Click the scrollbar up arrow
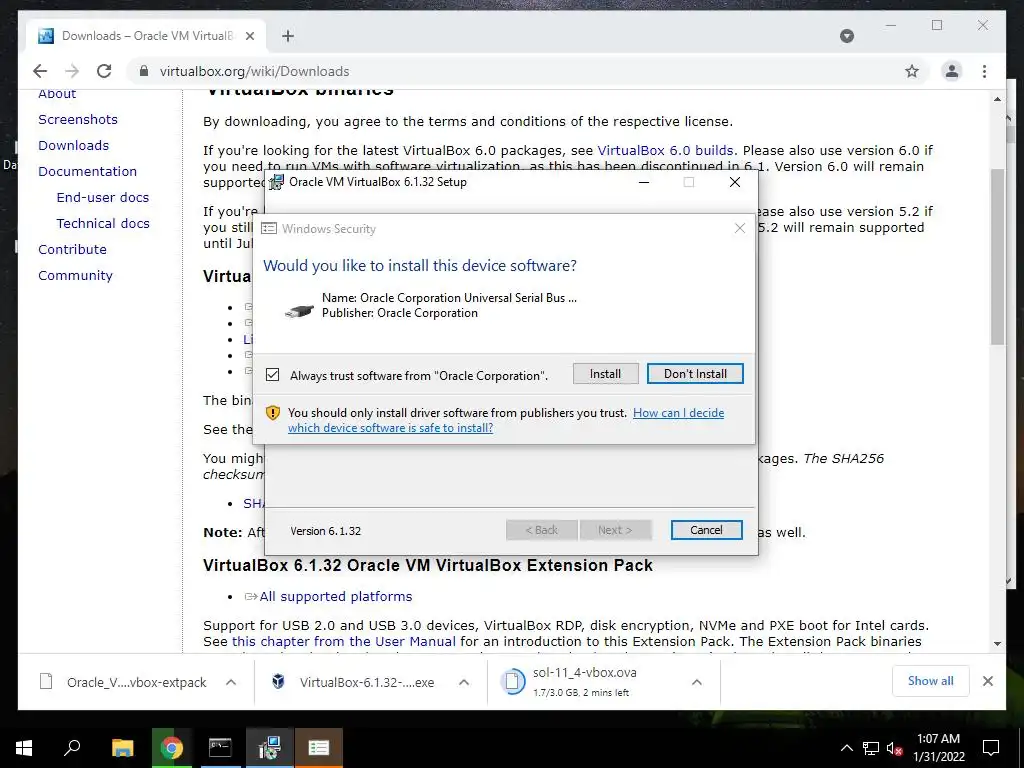The height and width of the screenshot is (768, 1024). (997, 99)
